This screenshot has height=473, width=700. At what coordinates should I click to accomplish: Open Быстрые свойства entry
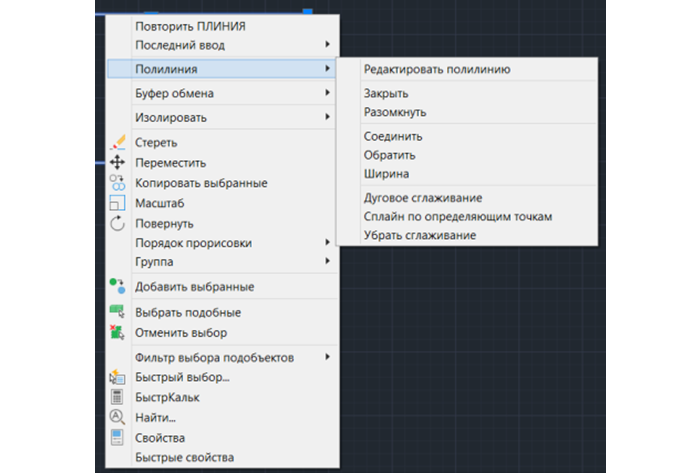coord(184,457)
